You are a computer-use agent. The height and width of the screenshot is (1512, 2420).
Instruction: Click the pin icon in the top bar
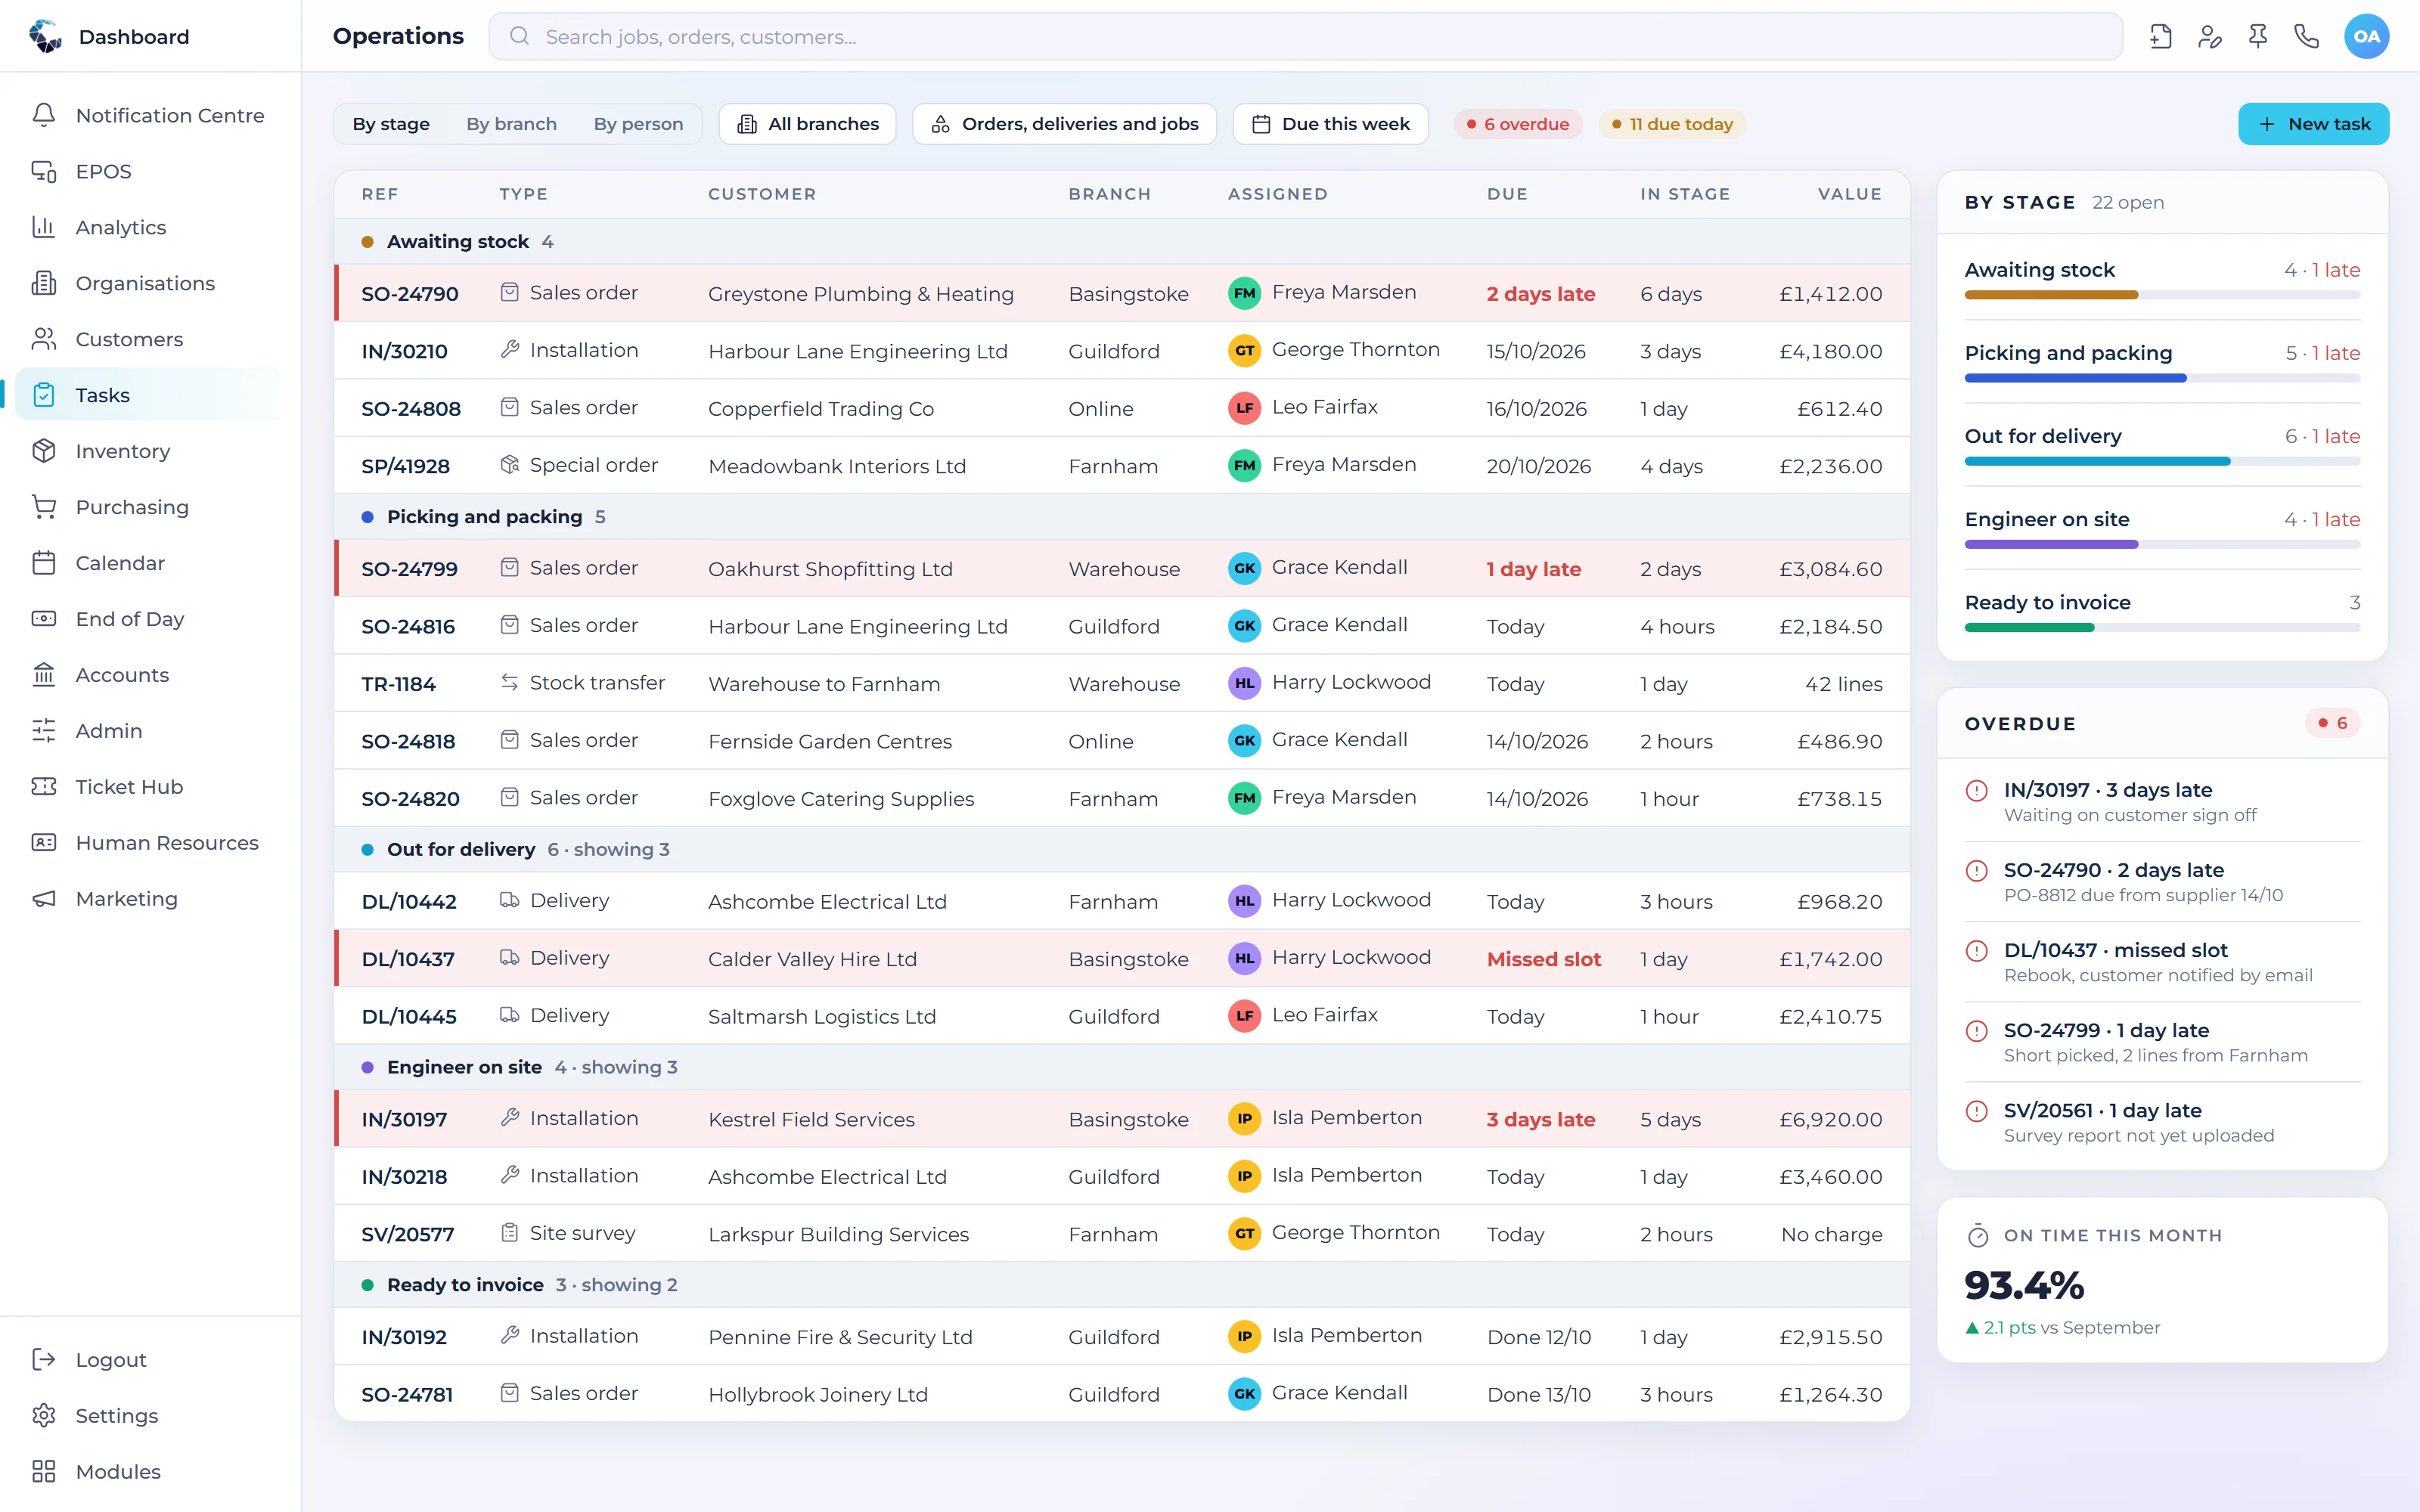click(2258, 37)
